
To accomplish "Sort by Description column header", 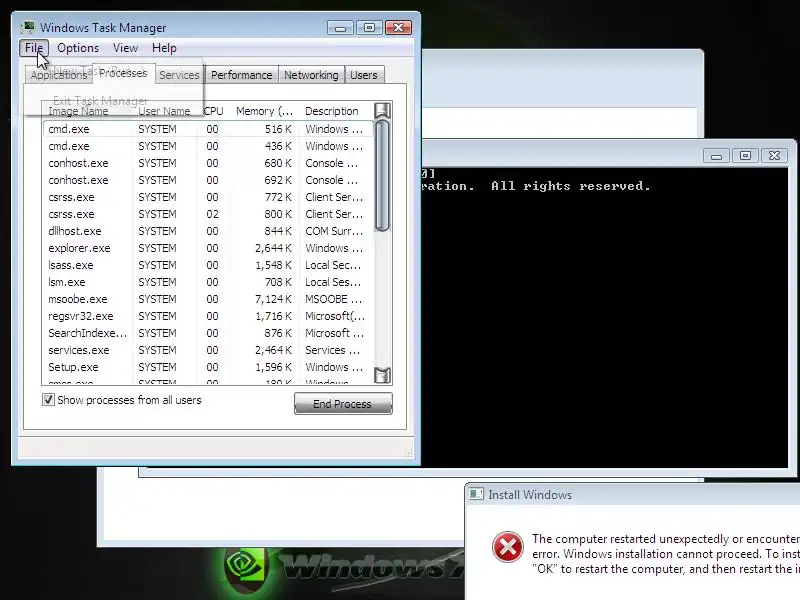I will (x=336, y=111).
